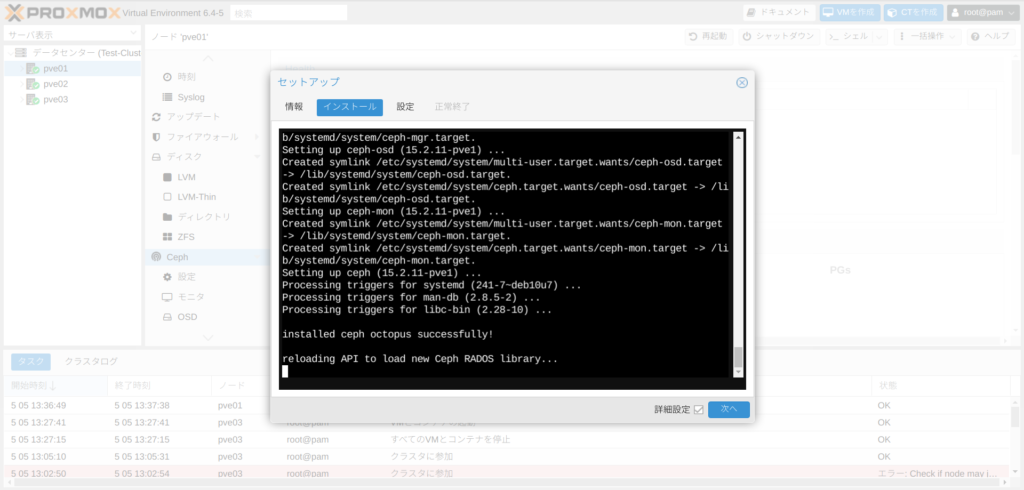Screen dimensions: 1024x490
Task: Select the error task row 13:02:50
Action: click(506, 474)
